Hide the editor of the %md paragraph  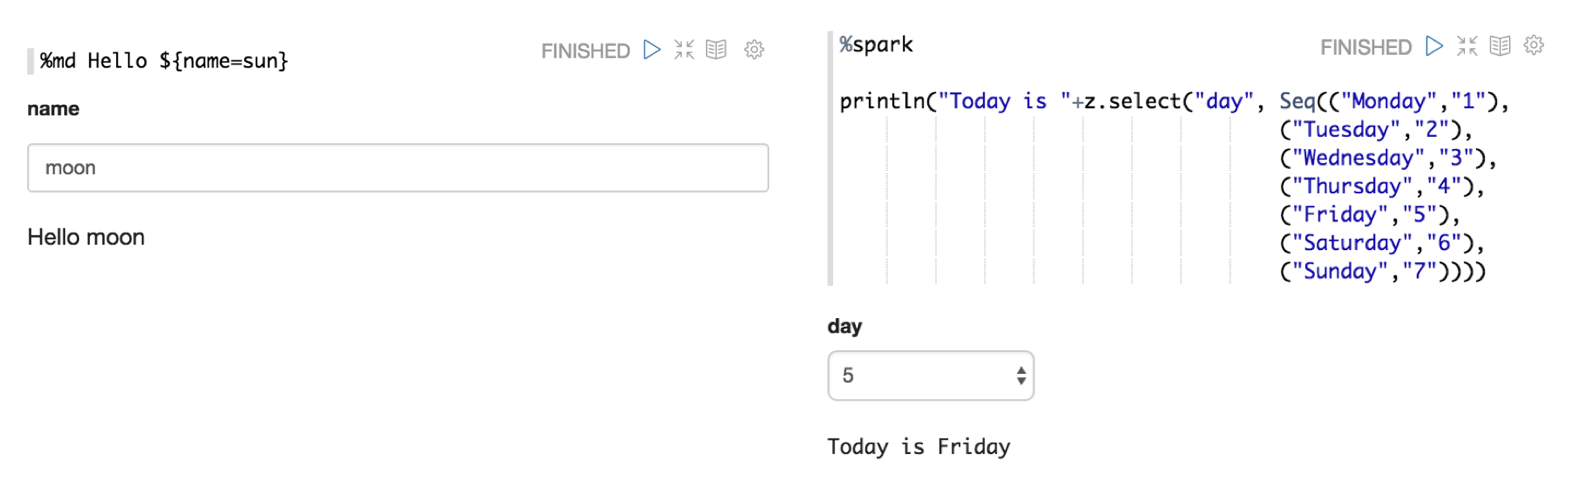[684, 50]
